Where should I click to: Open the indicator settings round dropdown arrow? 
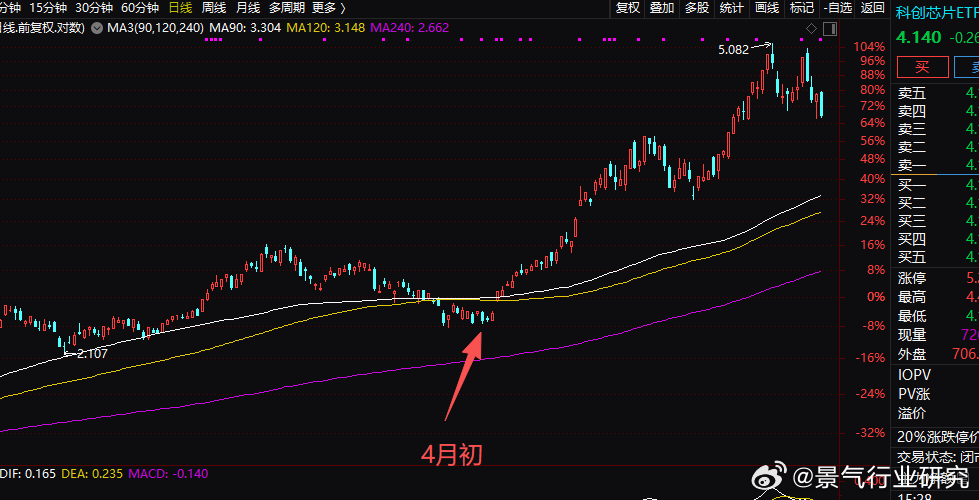[97, 28]
